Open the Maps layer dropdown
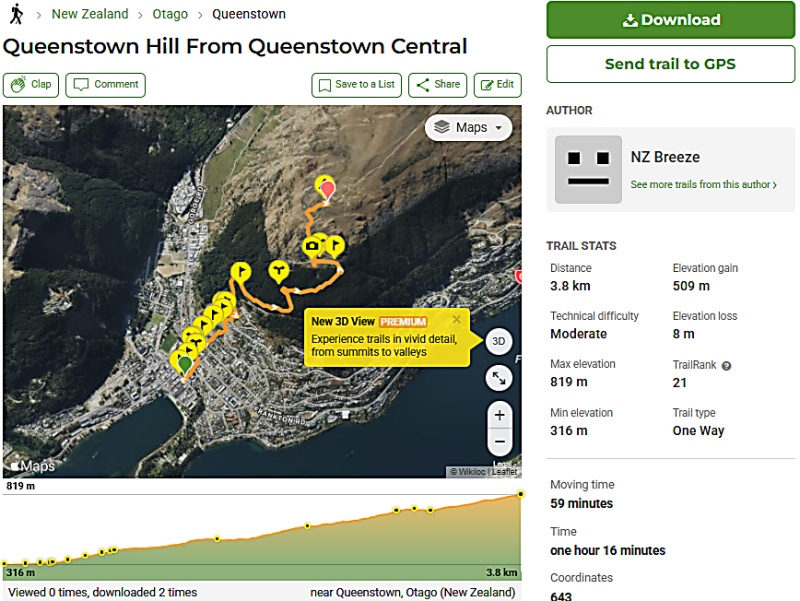The width and height of the screenshot is (800, 601). pyautogui.click(x=468, y=128)
